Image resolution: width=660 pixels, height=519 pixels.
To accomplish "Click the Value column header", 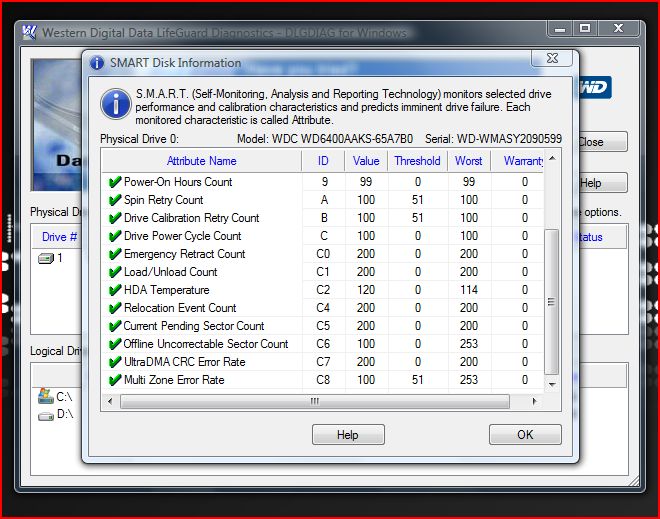I will 366,161.
